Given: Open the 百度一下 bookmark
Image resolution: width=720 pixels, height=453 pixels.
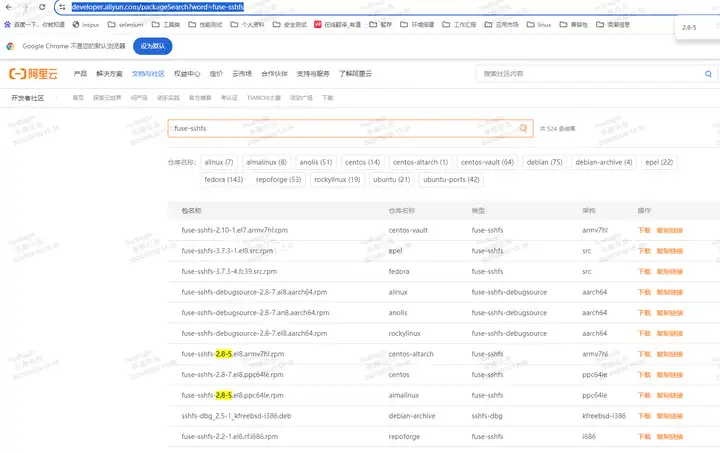Looking at the screenshot, I should coord(34,25).
